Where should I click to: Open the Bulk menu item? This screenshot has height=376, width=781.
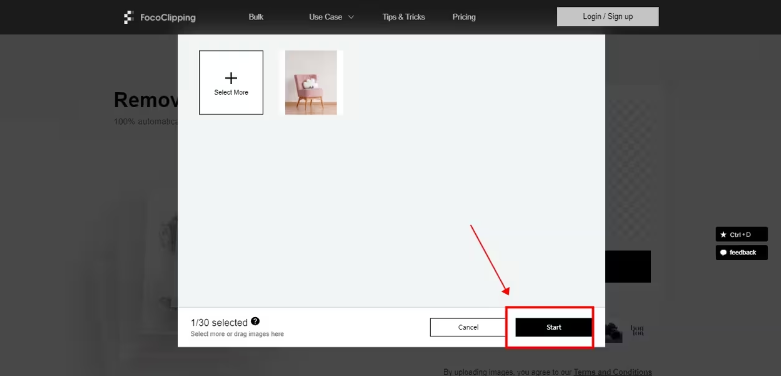coord(256,17)
